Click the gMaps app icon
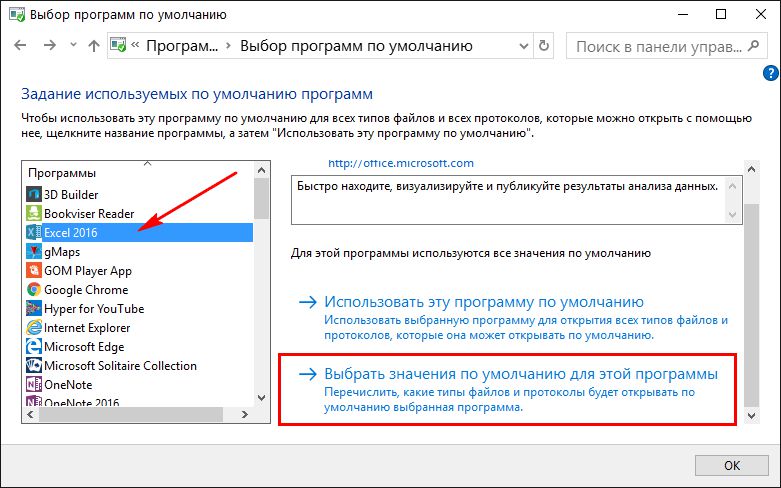This screenshot has height=488, width=781. [x=33, y=251]
